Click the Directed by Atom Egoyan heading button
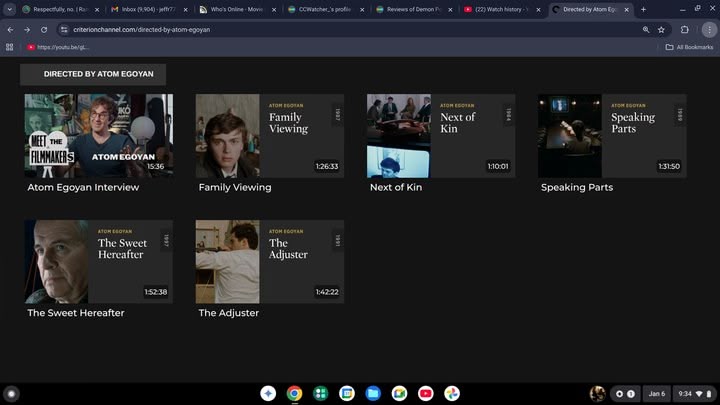 click(93, 74)
